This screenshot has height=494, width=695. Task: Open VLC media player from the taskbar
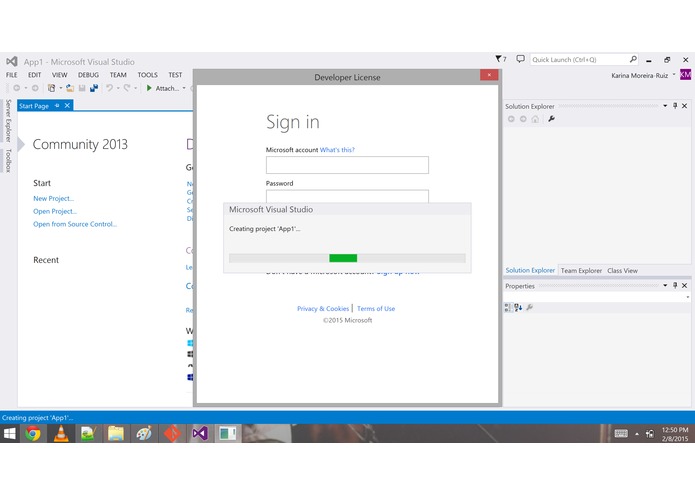pyautogui.click(x=61, y=433)
